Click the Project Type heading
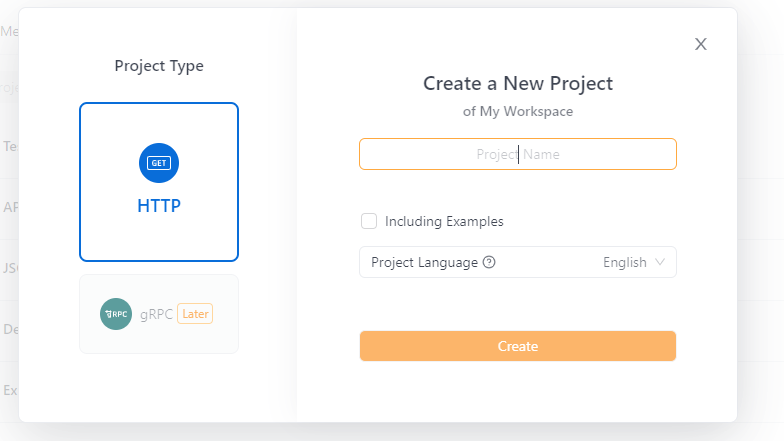The image size is (784, 441). (x=159, y=66)
